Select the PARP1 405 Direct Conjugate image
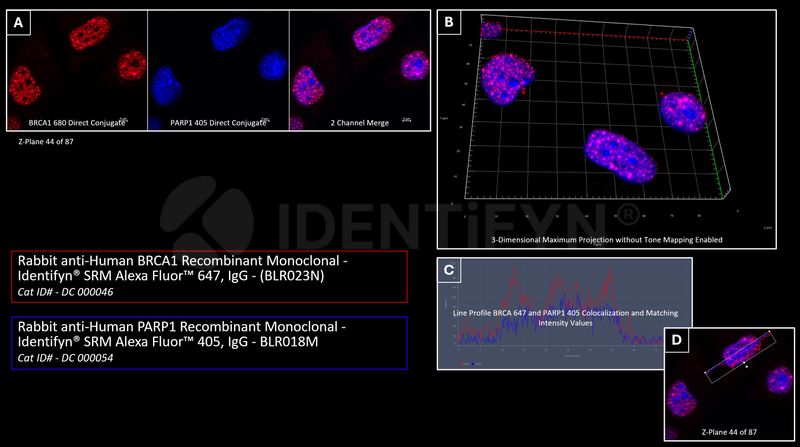The image size is (800, 447). pyautogui.click(x=218, y=70)
